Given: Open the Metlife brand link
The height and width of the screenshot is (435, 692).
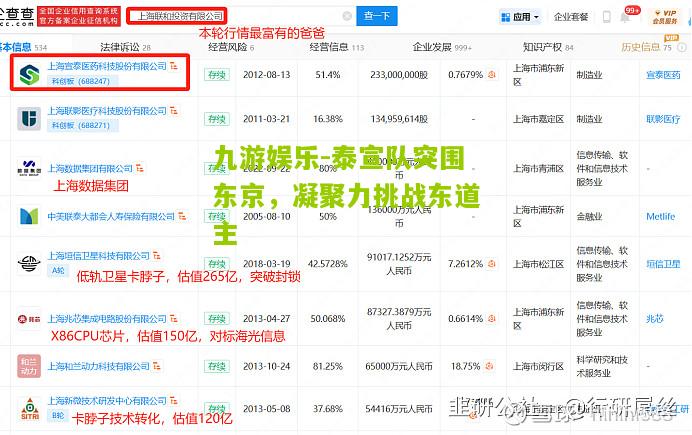Looking at the screenshot, I should click(660, 216).
